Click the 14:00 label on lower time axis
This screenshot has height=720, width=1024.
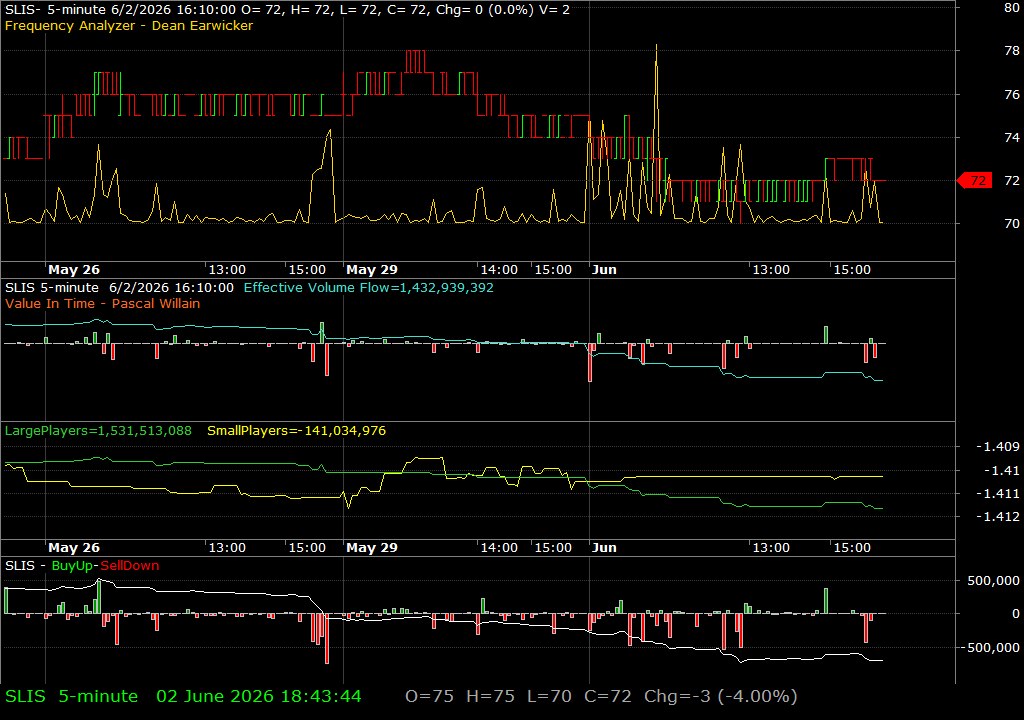click(499, 548)
